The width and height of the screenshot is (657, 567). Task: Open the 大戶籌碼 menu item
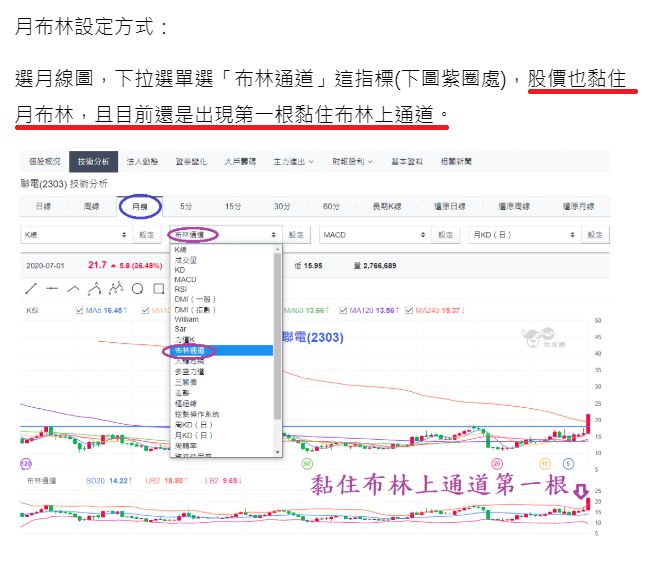[x=240, y=161]
